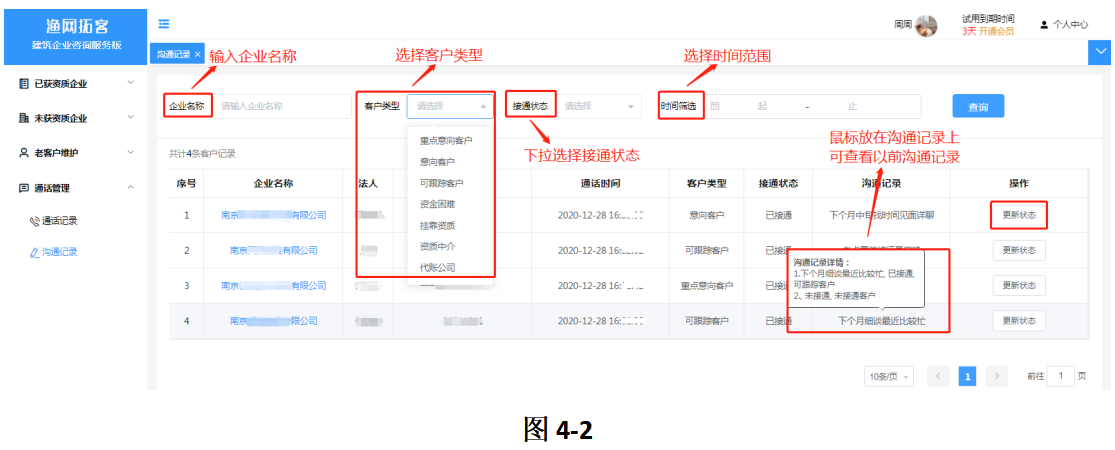The width and height of the screenshot is (1115, 450).
Task: Click the 已获资质企业 menu icon
Action: click(x=23, y=83)
